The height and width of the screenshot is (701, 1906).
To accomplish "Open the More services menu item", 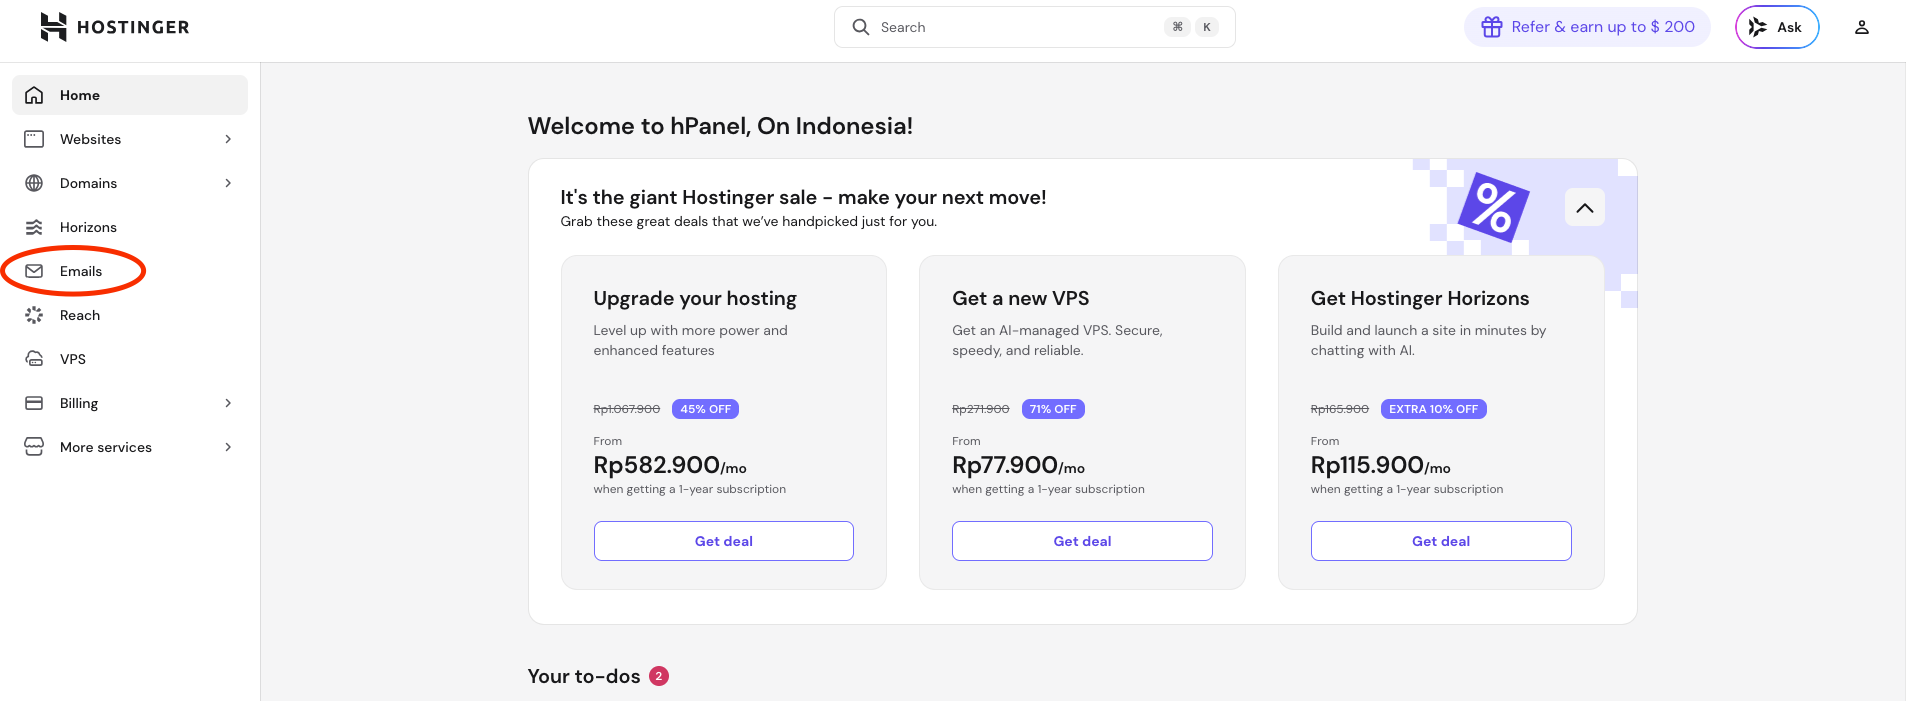I will pos(106,447).
